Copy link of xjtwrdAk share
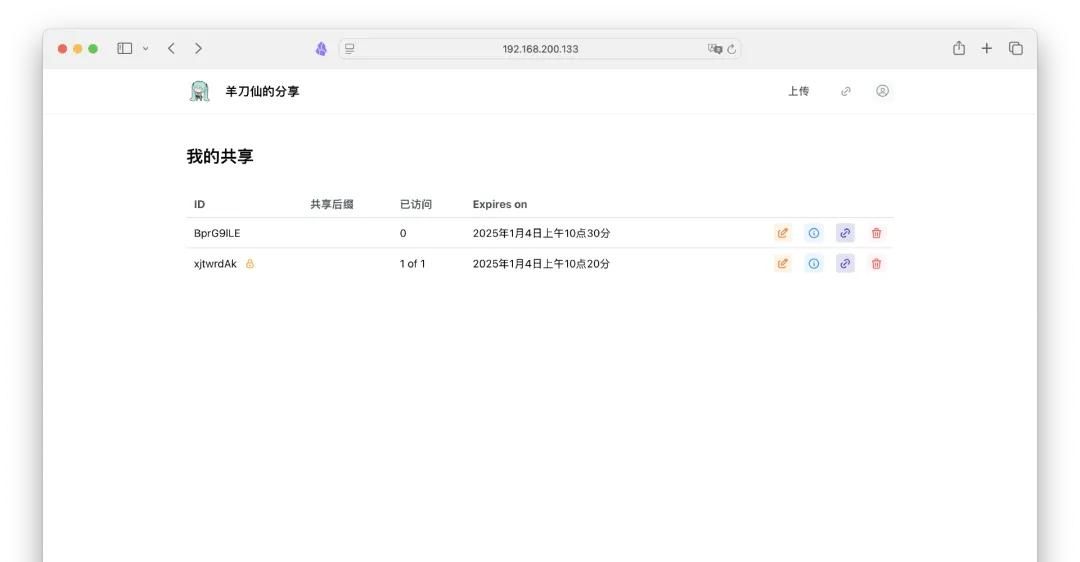The image size is (1080, 562). click(x=845, y=263)
